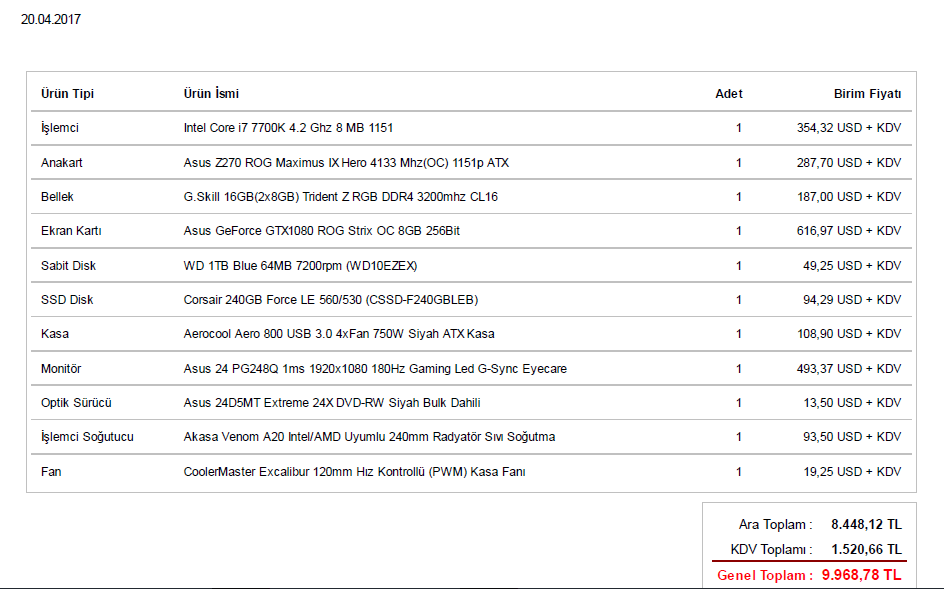Click the Ara Toplam label
944x589 pixels.
pyautogui.click(x=775, y=525)
